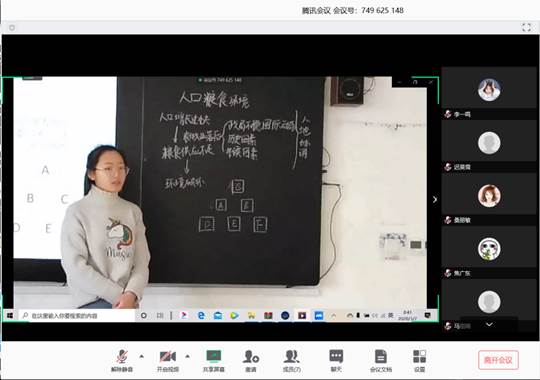Open the Members (成员) list
Image resolution: width=540 pixels, height=380 pixels.
point(292,360)
